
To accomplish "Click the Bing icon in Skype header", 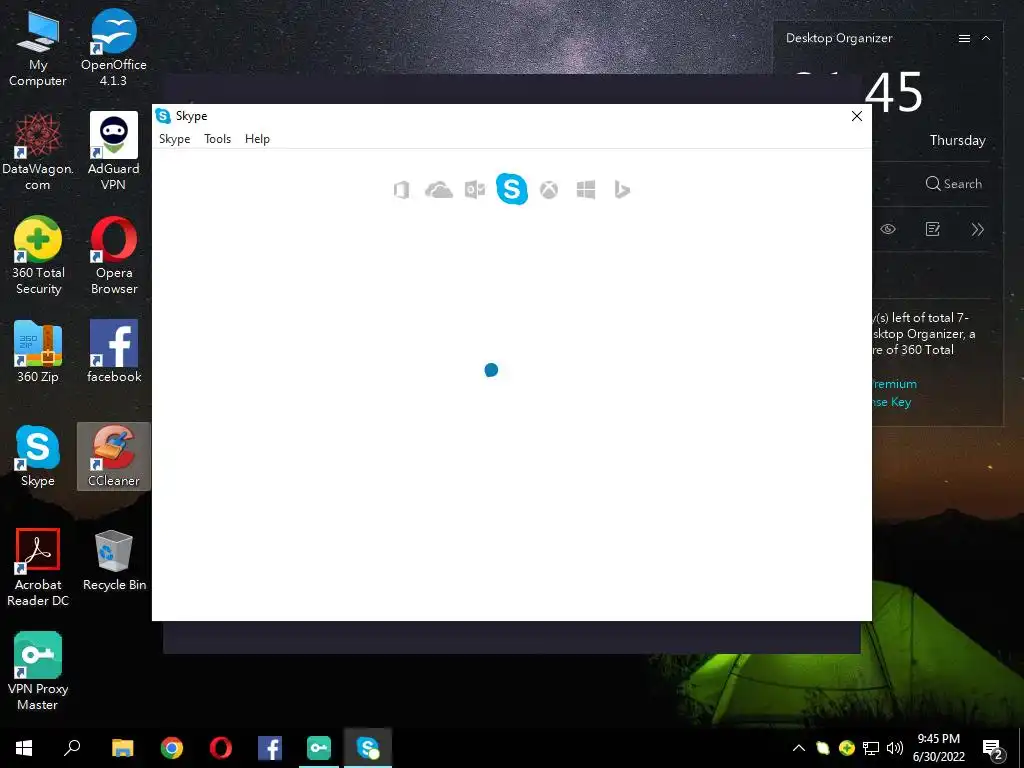I will click(622, 190).
